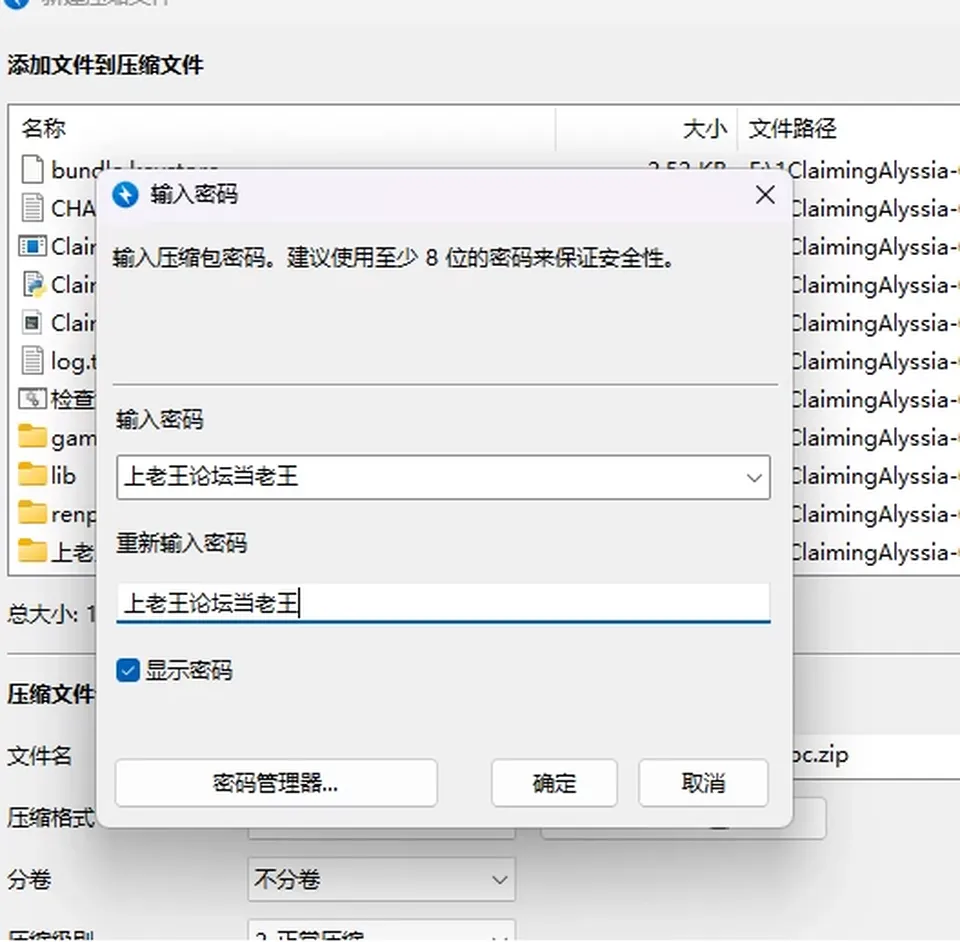This screenshot has width=960, height=942.
Task: Open the 密码管理器... password manager
Action: click(x=276, y=783)
